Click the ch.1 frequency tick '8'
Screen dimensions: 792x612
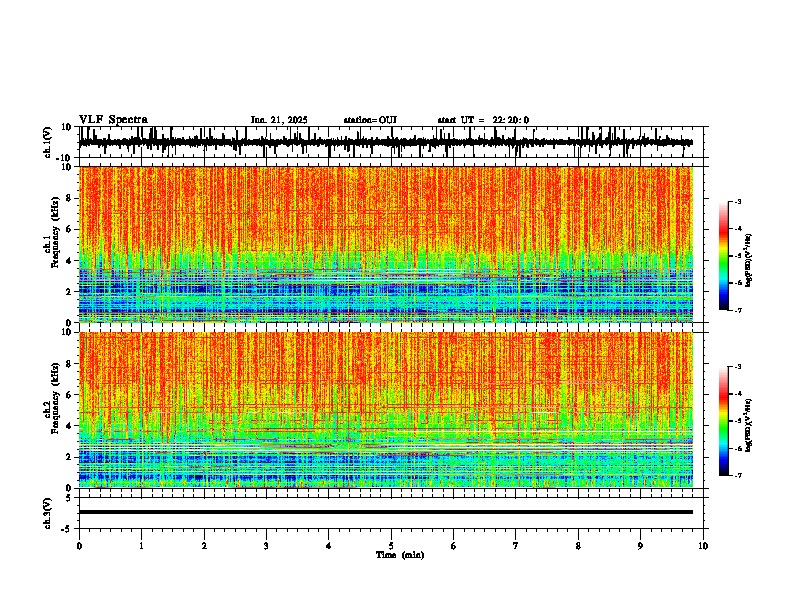point(69,198)
